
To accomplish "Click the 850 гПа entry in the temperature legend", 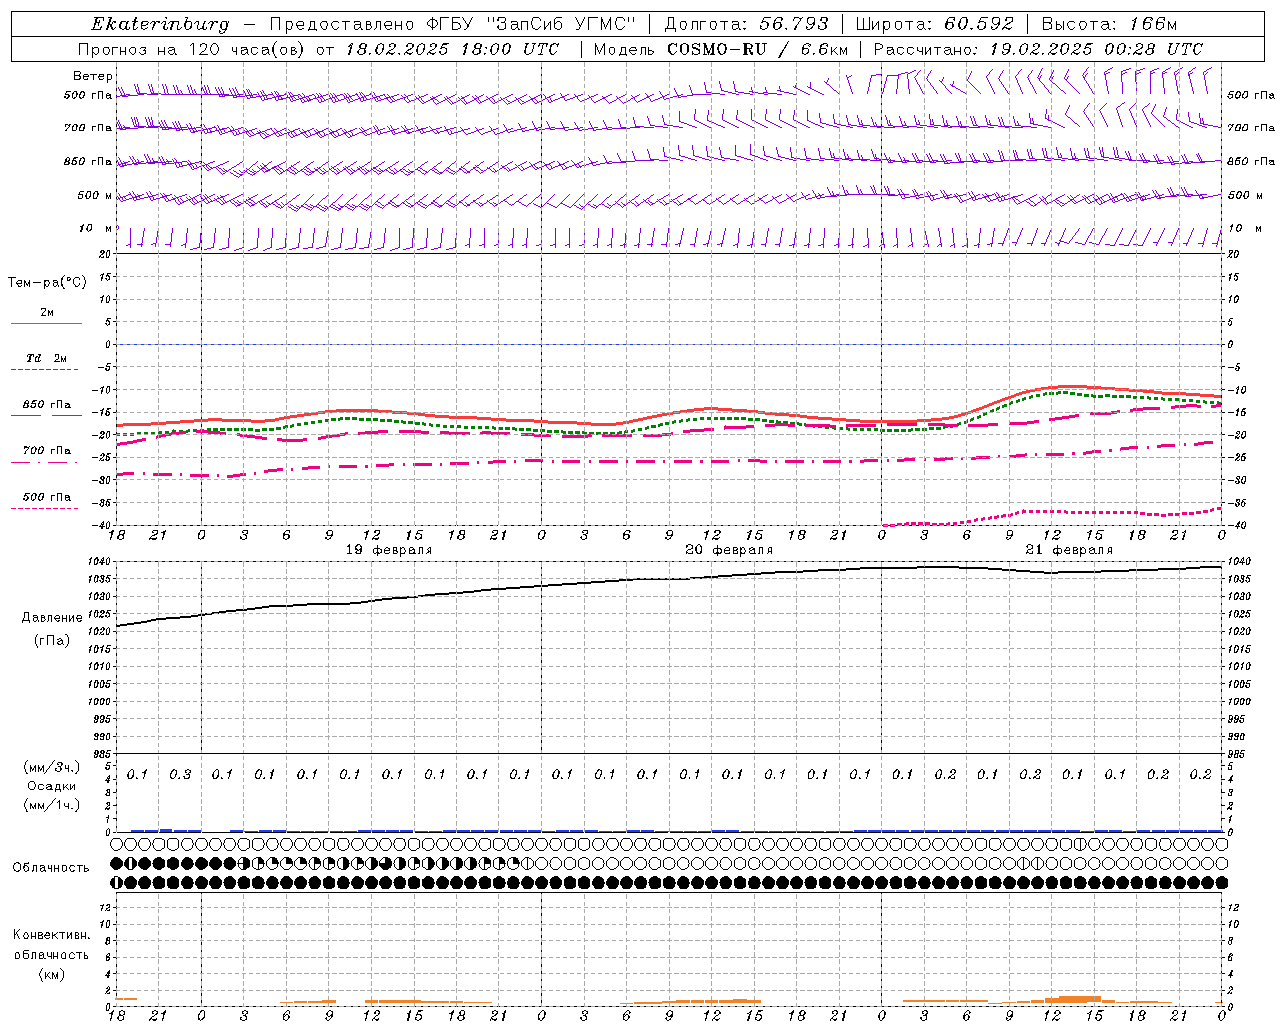I will [x=47, y=405].
